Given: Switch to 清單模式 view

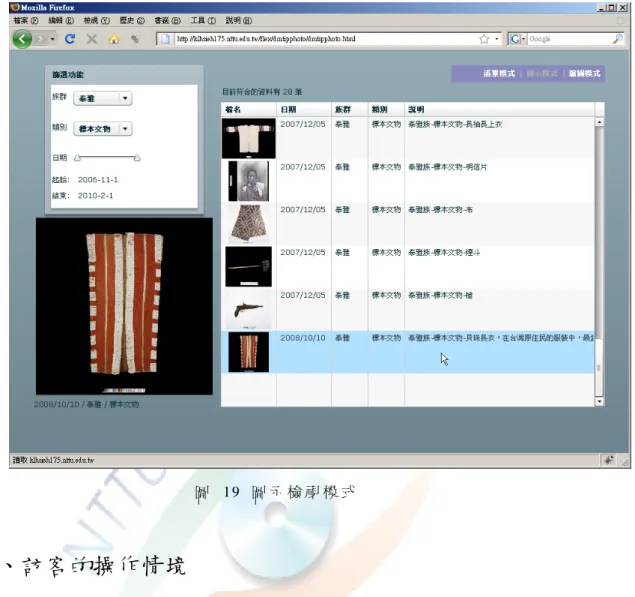Looking at the screenshot, I should tap(499, 74).
